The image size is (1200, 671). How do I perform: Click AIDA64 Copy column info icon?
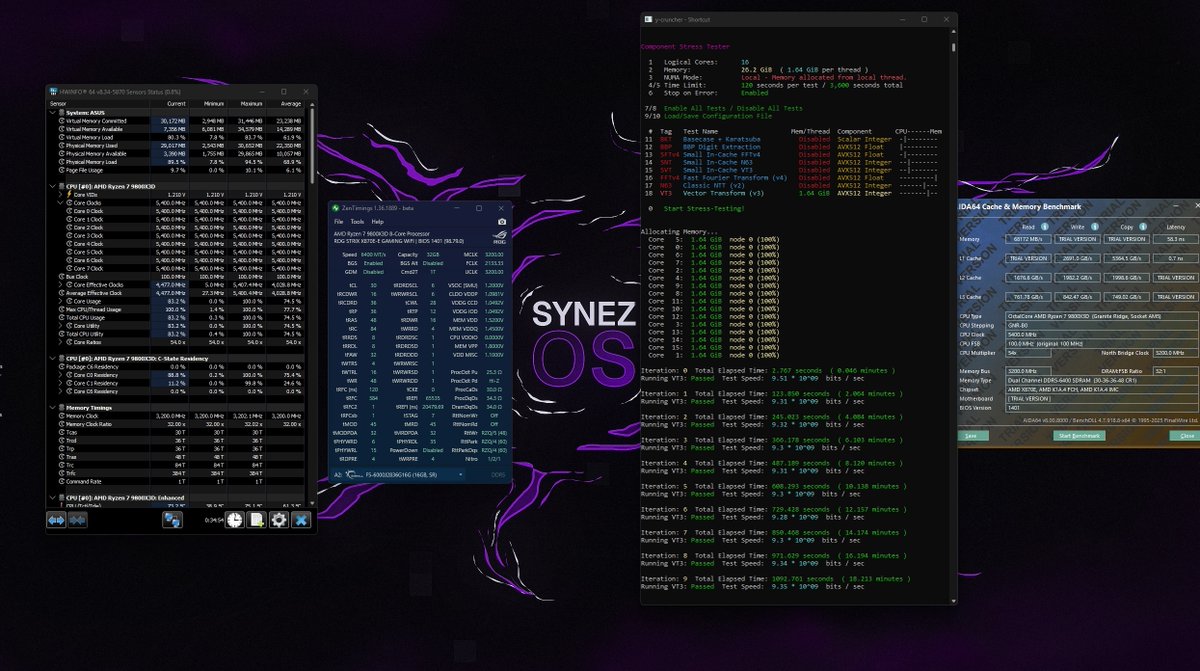pyautogui.click(x=1143, y=227)
